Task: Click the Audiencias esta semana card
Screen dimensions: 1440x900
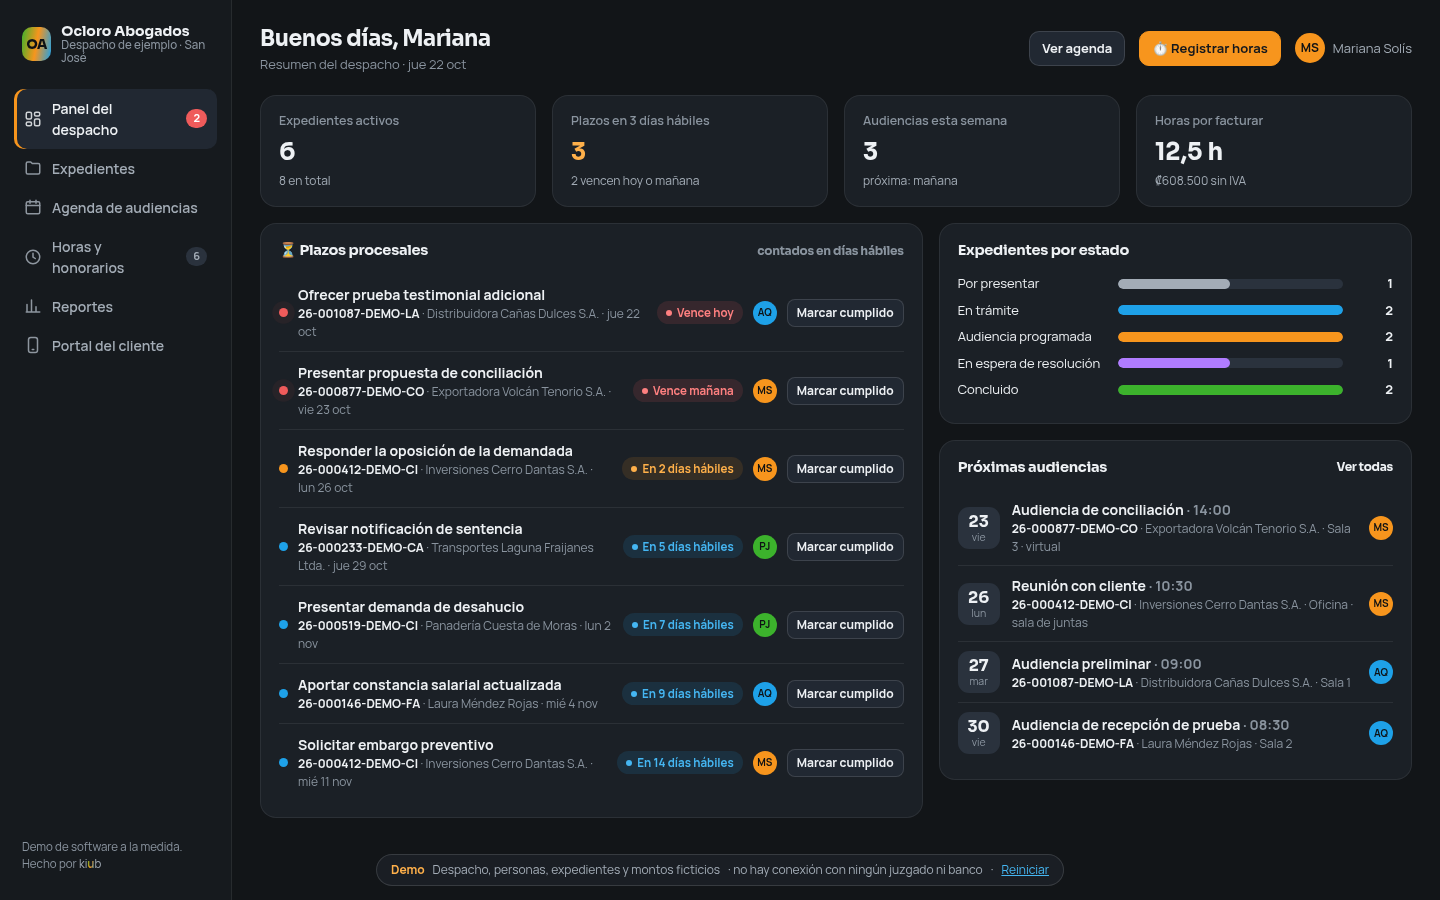Action: [x=982, y=151]
